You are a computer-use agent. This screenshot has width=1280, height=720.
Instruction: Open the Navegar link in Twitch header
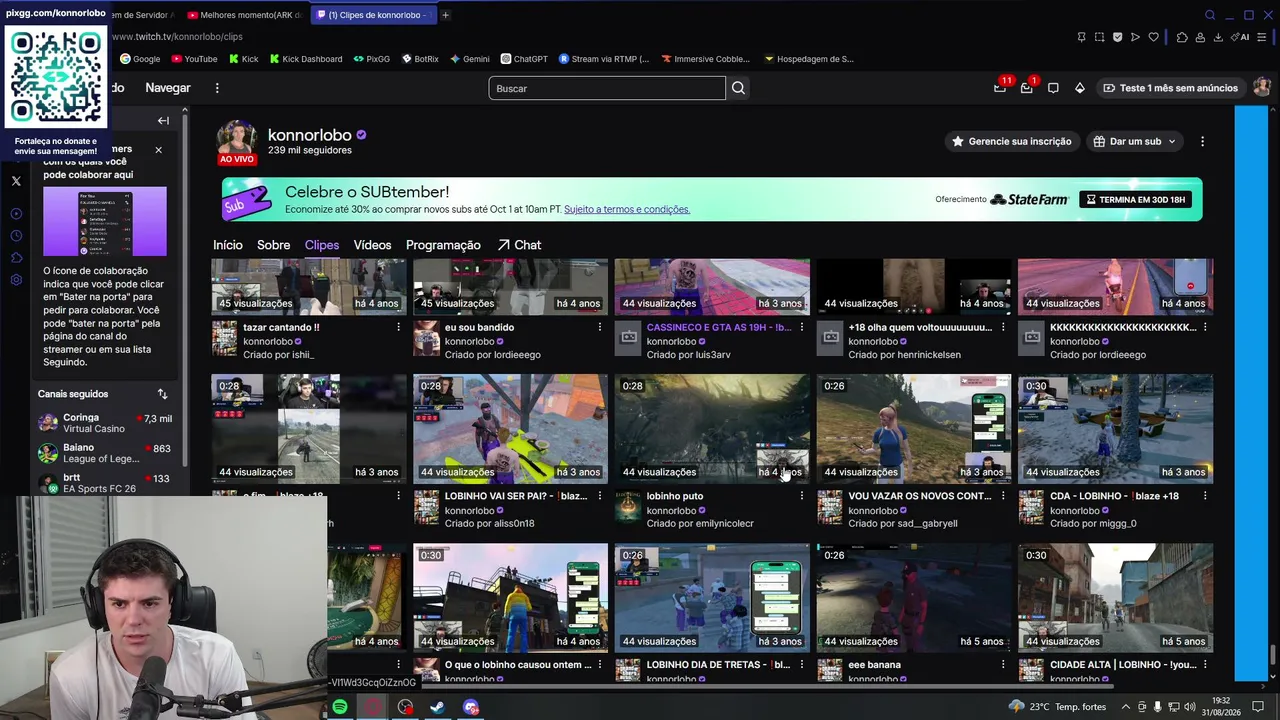pyautogui.click(x=168, y=88)
